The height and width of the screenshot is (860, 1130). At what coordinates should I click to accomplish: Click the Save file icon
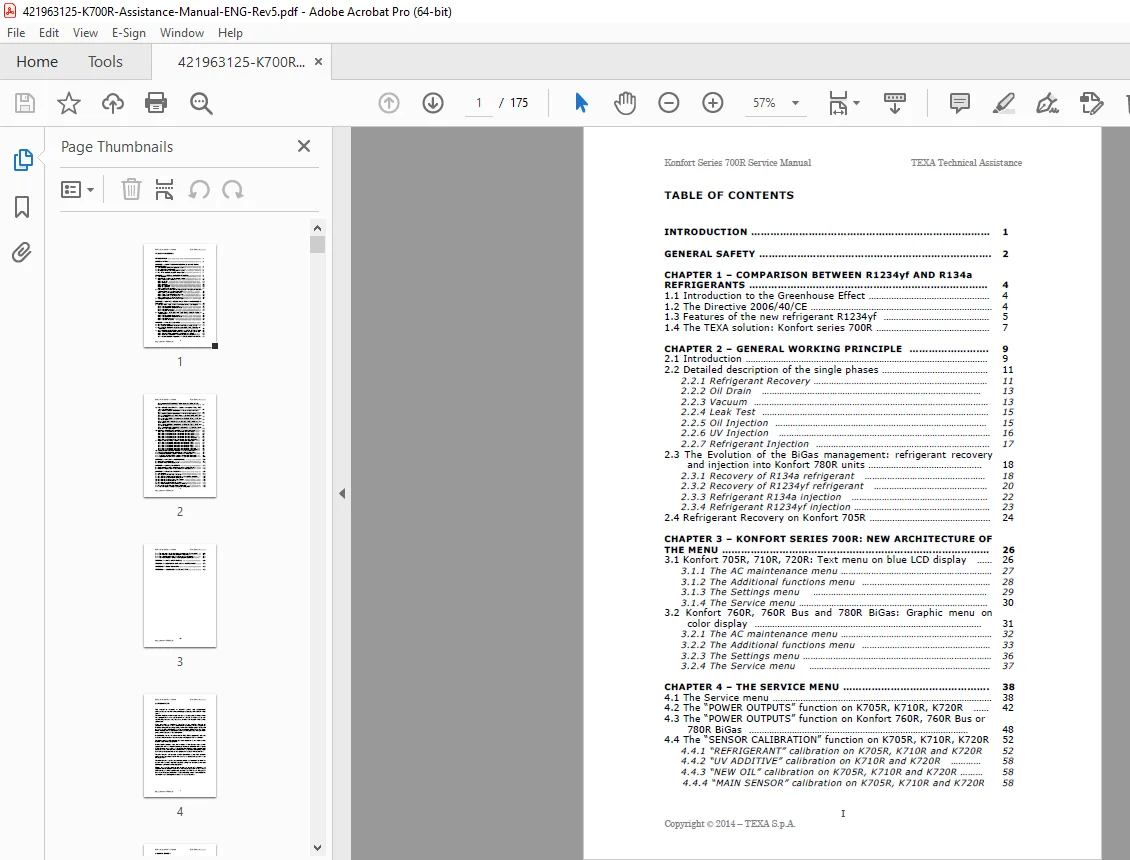pos(25,103)
